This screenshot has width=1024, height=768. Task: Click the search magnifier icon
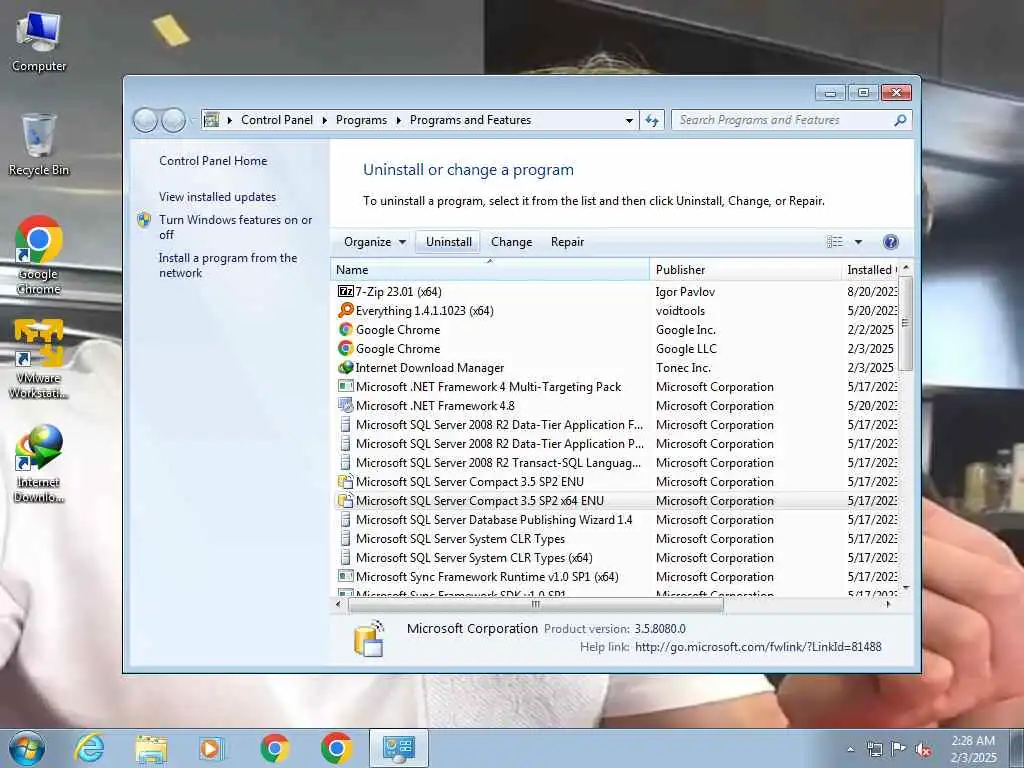coord(900,120)
